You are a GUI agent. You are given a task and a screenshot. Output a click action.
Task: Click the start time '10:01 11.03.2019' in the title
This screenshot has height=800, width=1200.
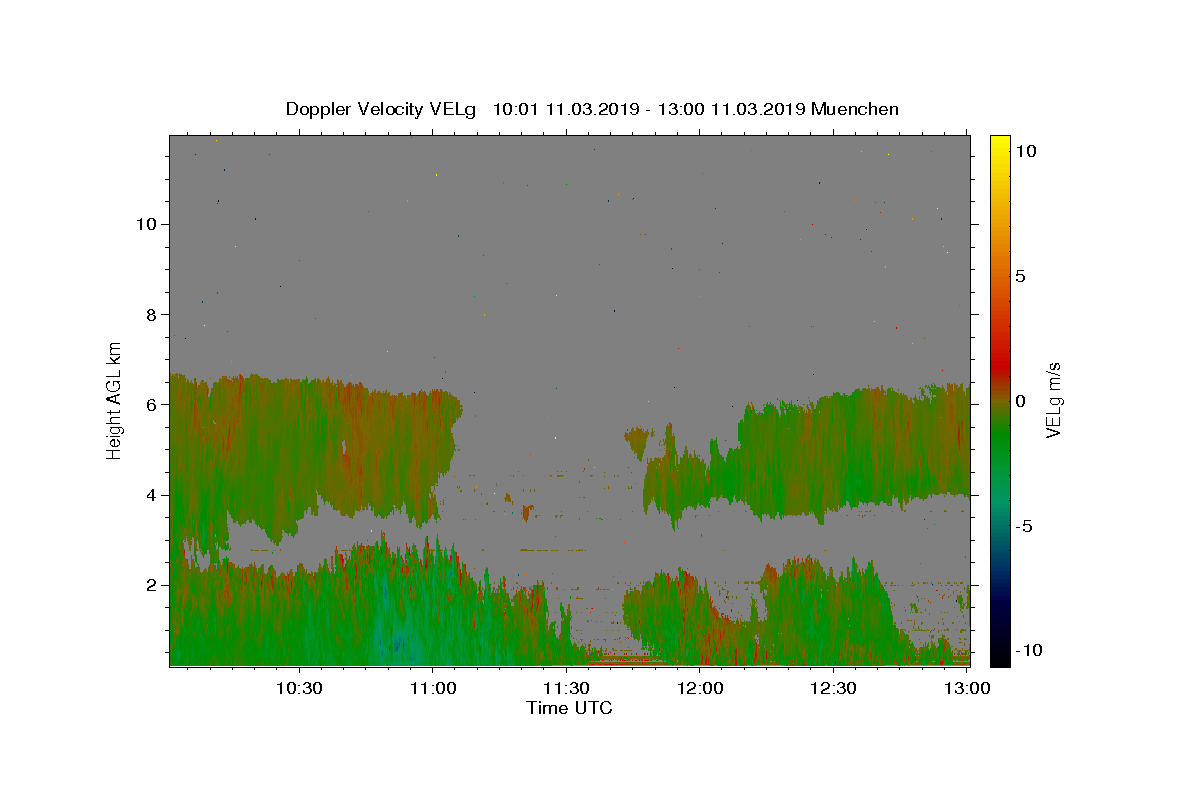[566, 109]
